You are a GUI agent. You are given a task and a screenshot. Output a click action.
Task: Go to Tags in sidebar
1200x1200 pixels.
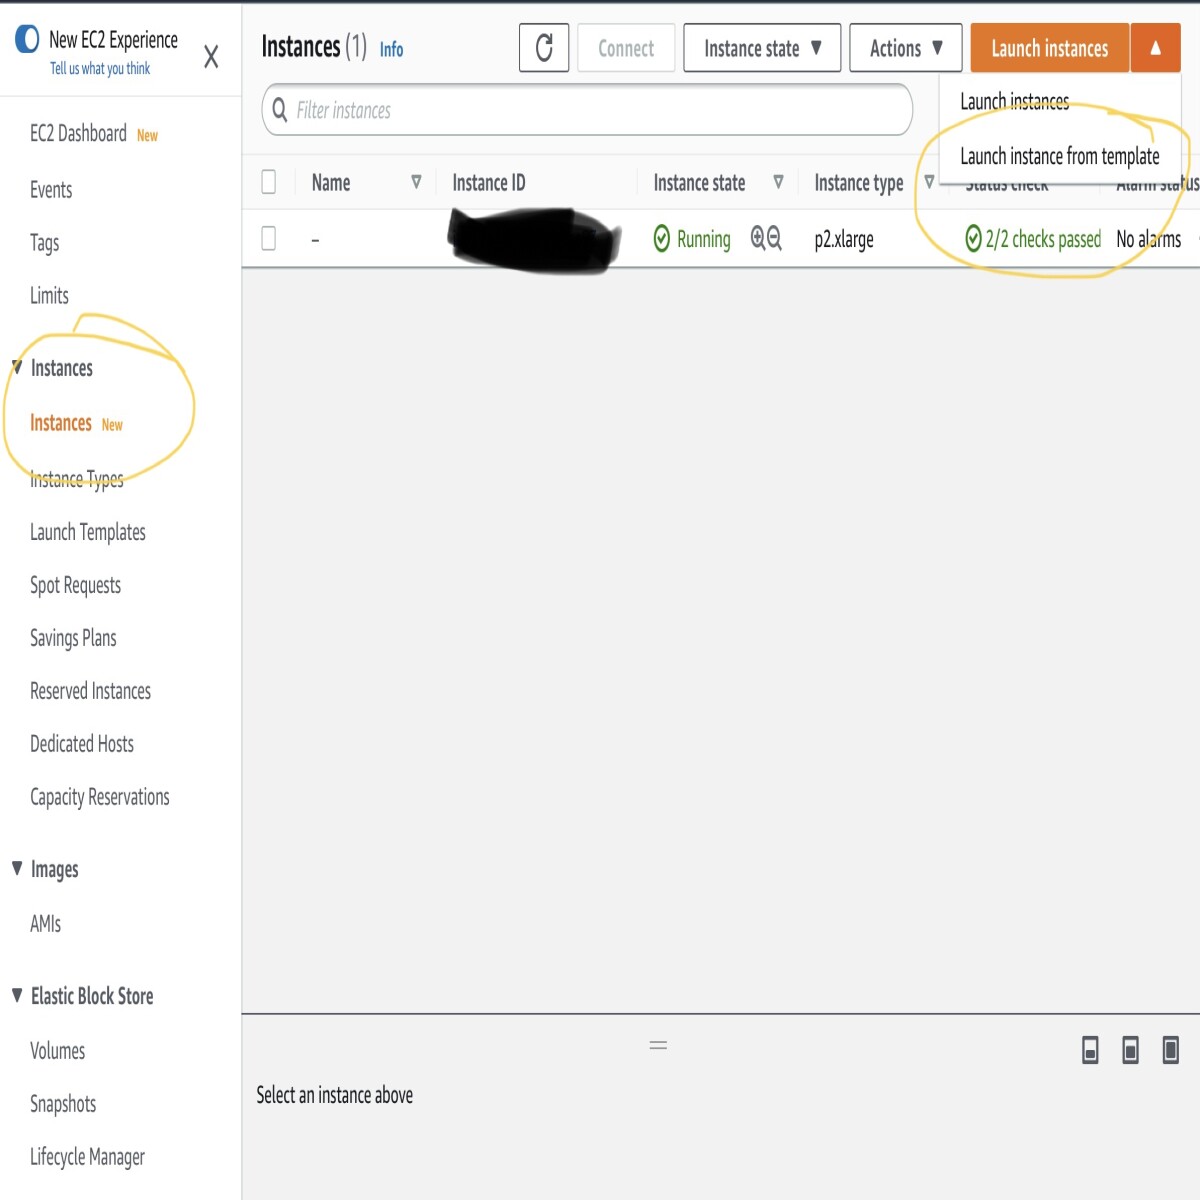pos(44,243)
